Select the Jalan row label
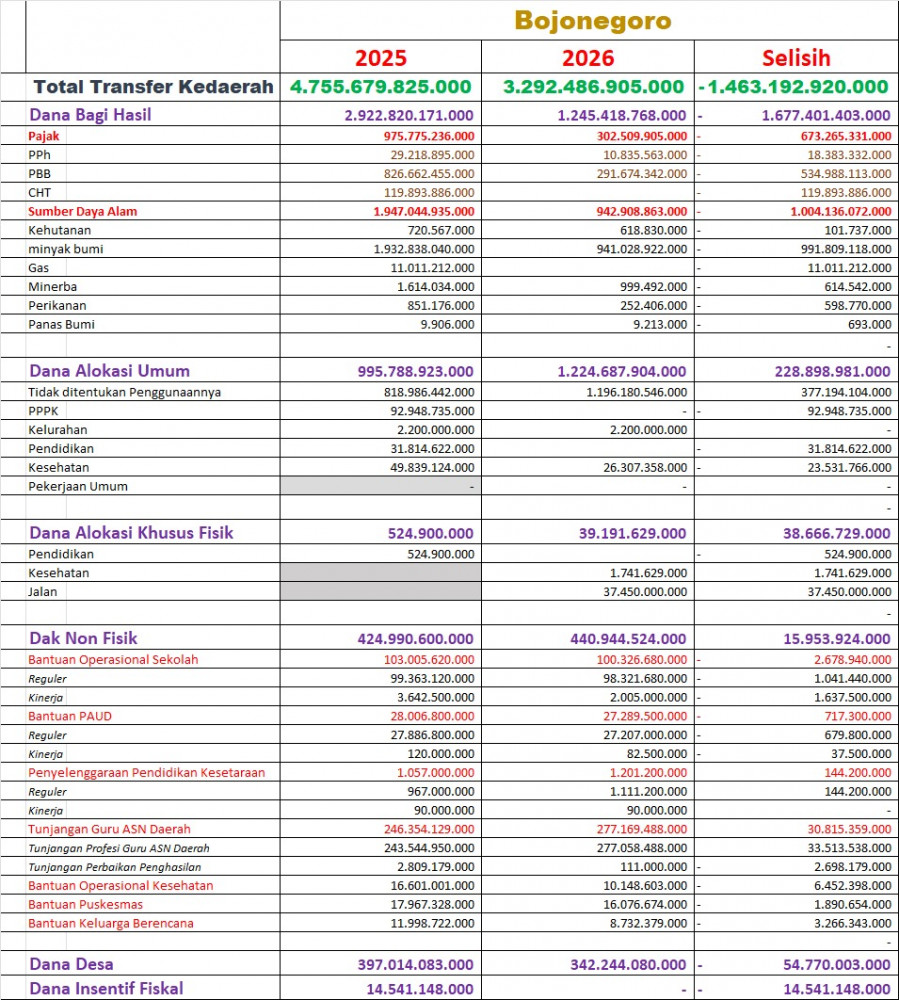The width and height of the screenshot is (899, 1000). click(x=42, y=592)
